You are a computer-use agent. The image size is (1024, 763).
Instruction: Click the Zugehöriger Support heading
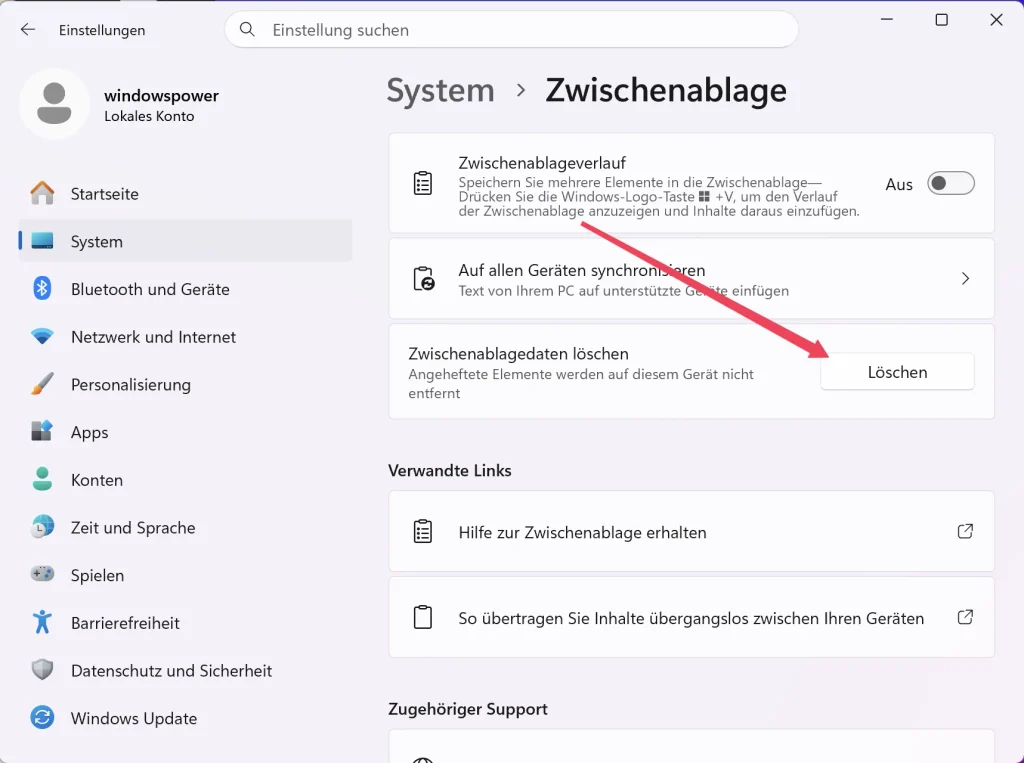[468, 709]
